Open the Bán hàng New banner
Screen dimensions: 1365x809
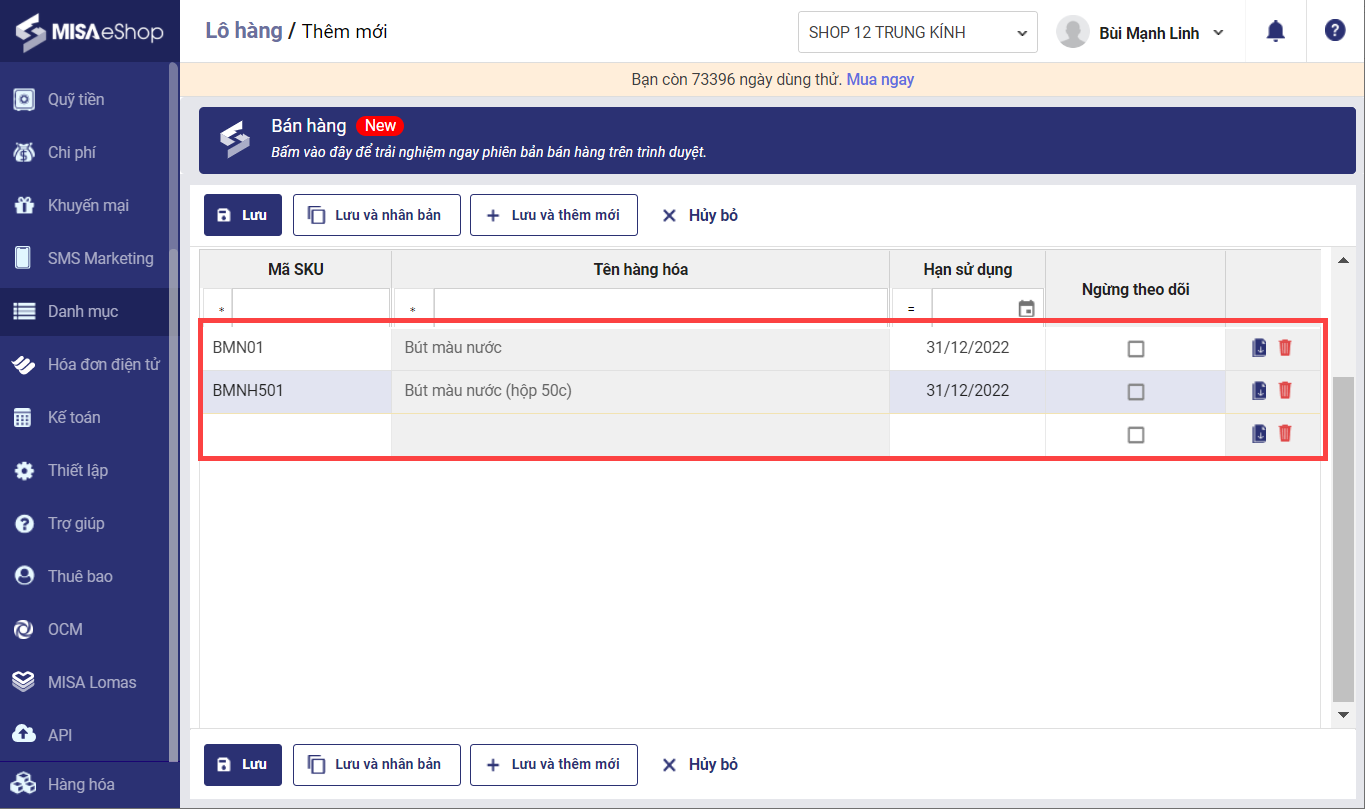(x=777, y=140)
